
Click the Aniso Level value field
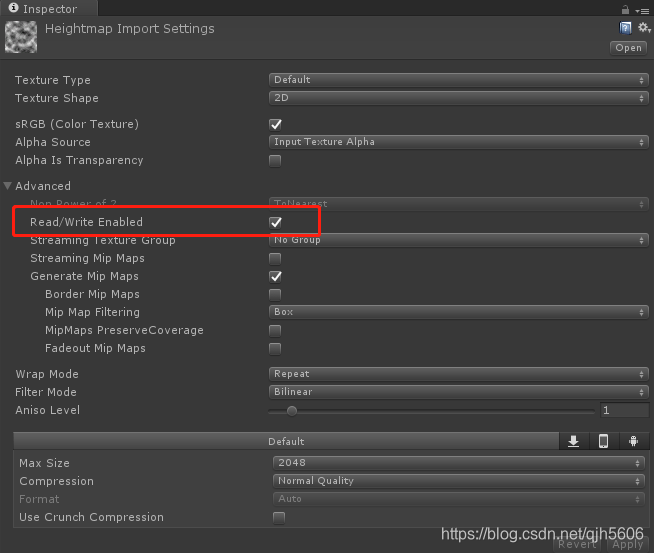click(624, 410)
